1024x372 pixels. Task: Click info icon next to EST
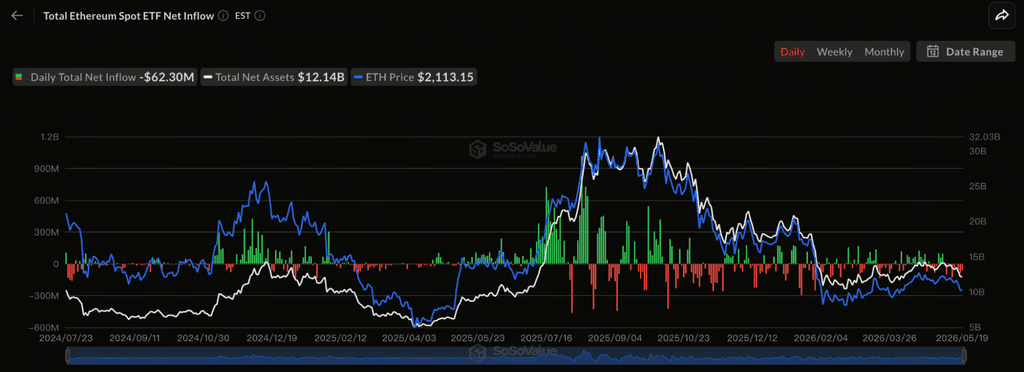[260, 16]
